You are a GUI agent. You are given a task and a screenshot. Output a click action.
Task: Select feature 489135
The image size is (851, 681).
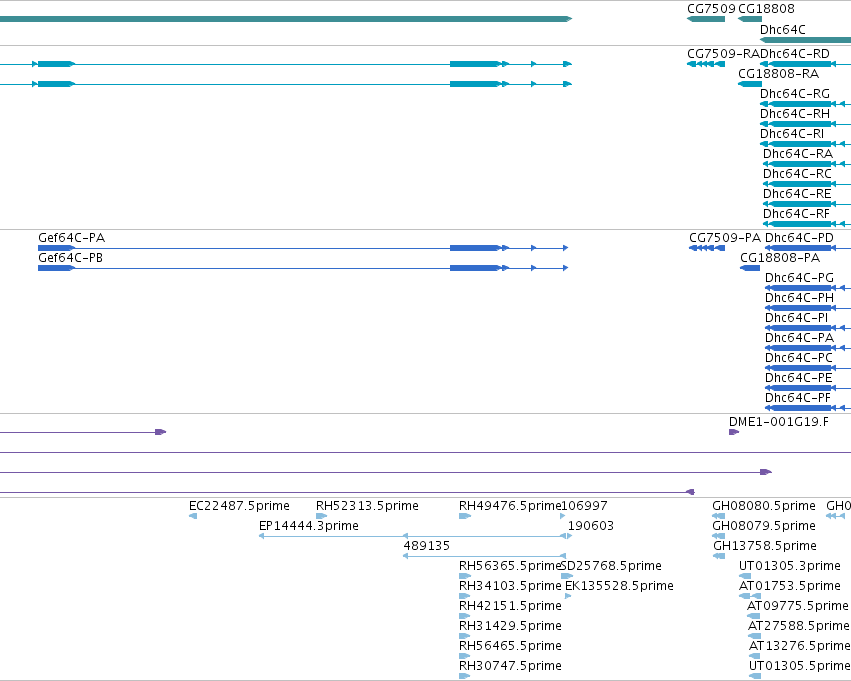tap(427, 546)
